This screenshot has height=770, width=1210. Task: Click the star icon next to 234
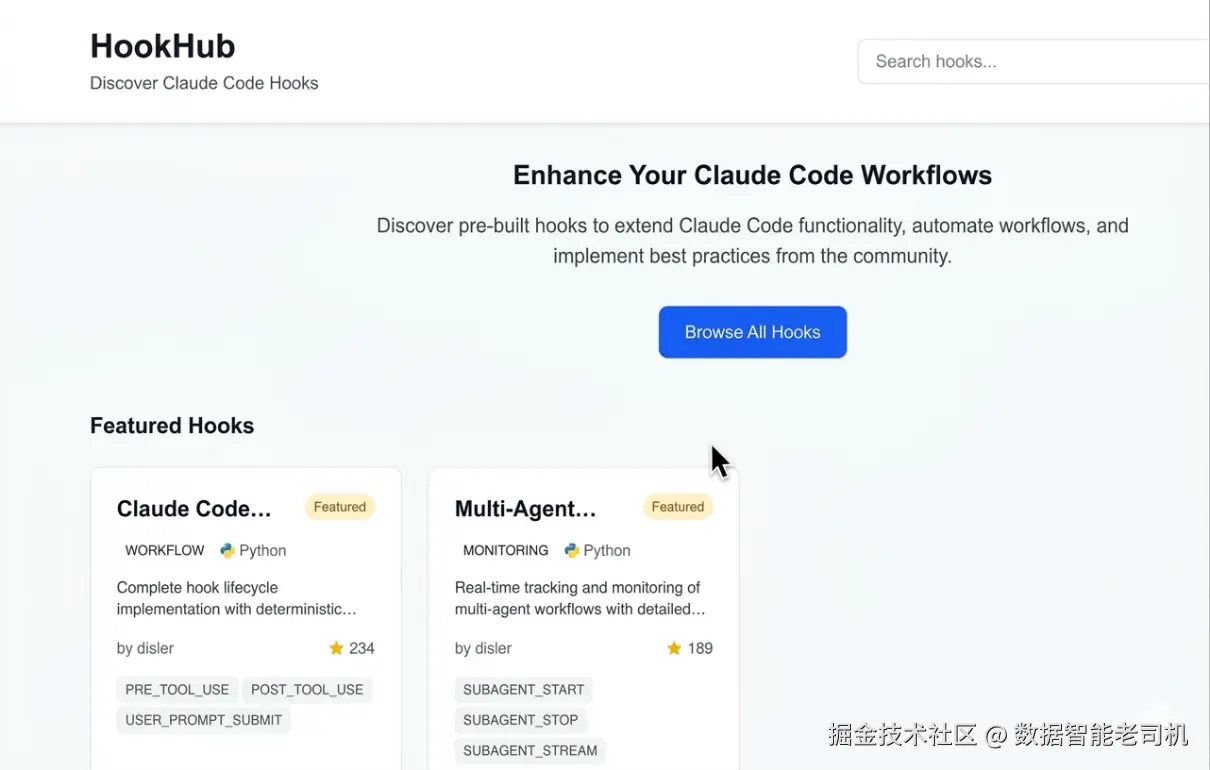click(x=336, y=648)
